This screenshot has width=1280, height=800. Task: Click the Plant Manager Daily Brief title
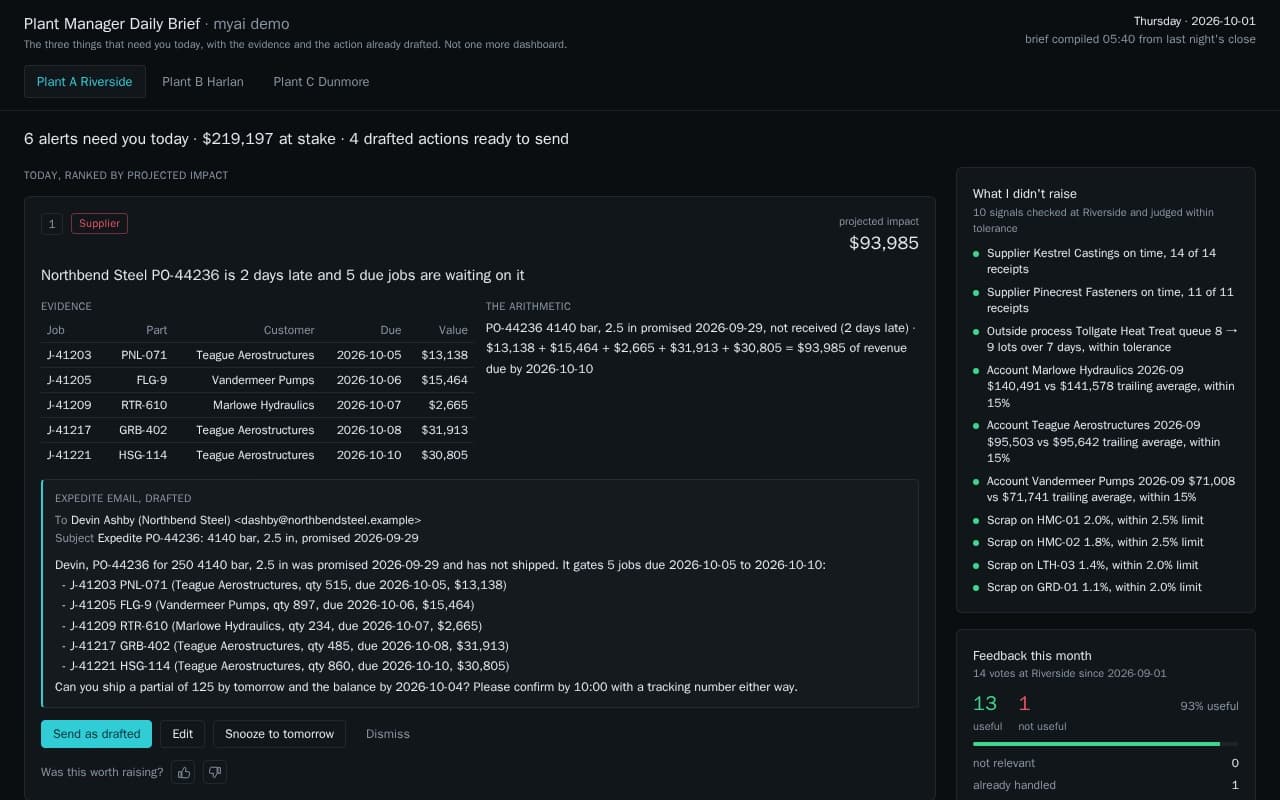112,23
